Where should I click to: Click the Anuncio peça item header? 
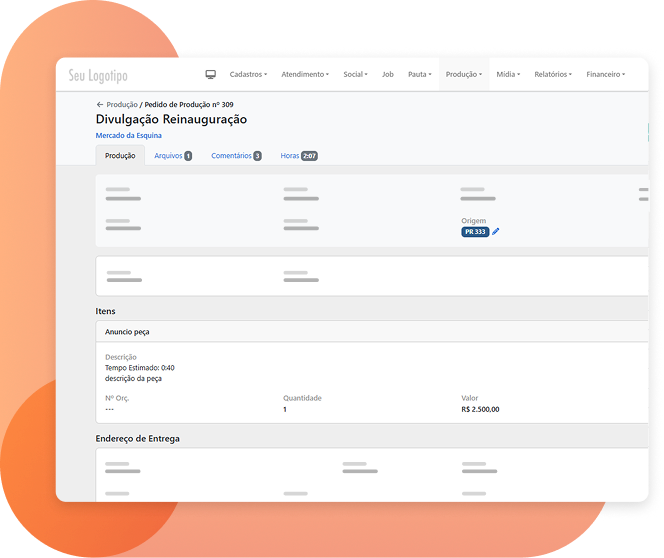click(128, 331)
